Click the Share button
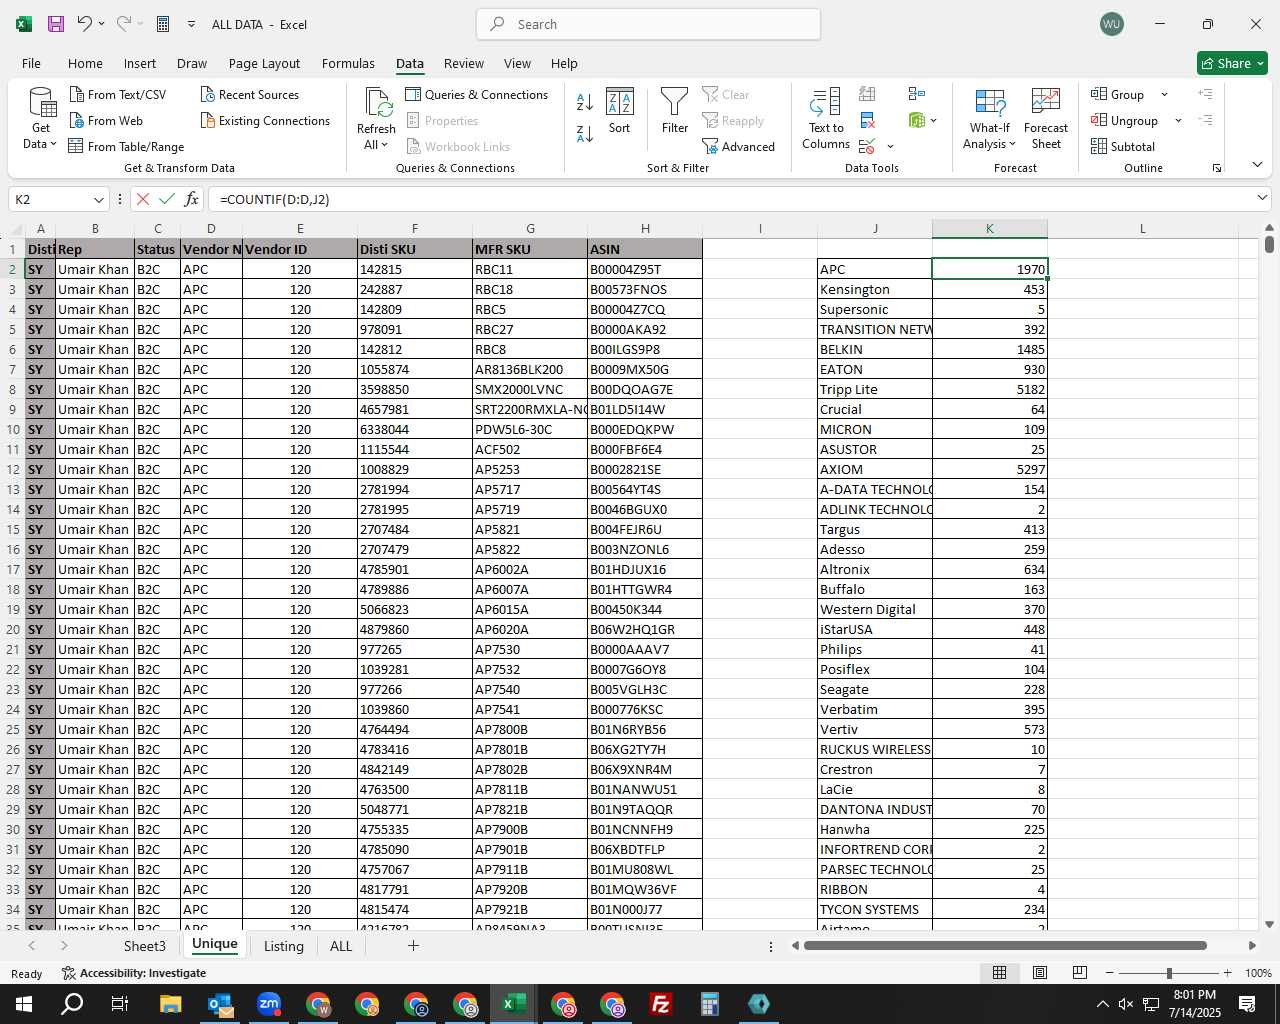The height and width of the screenshot is (1024, 1280). click(x=1232, y=63)
